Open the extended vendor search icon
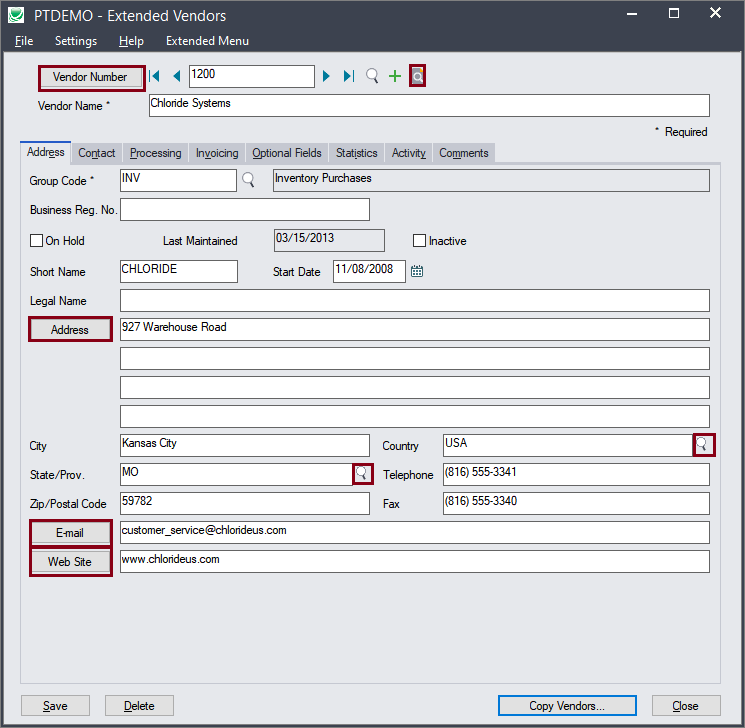The image size is (745, 728). click(418, 76)
